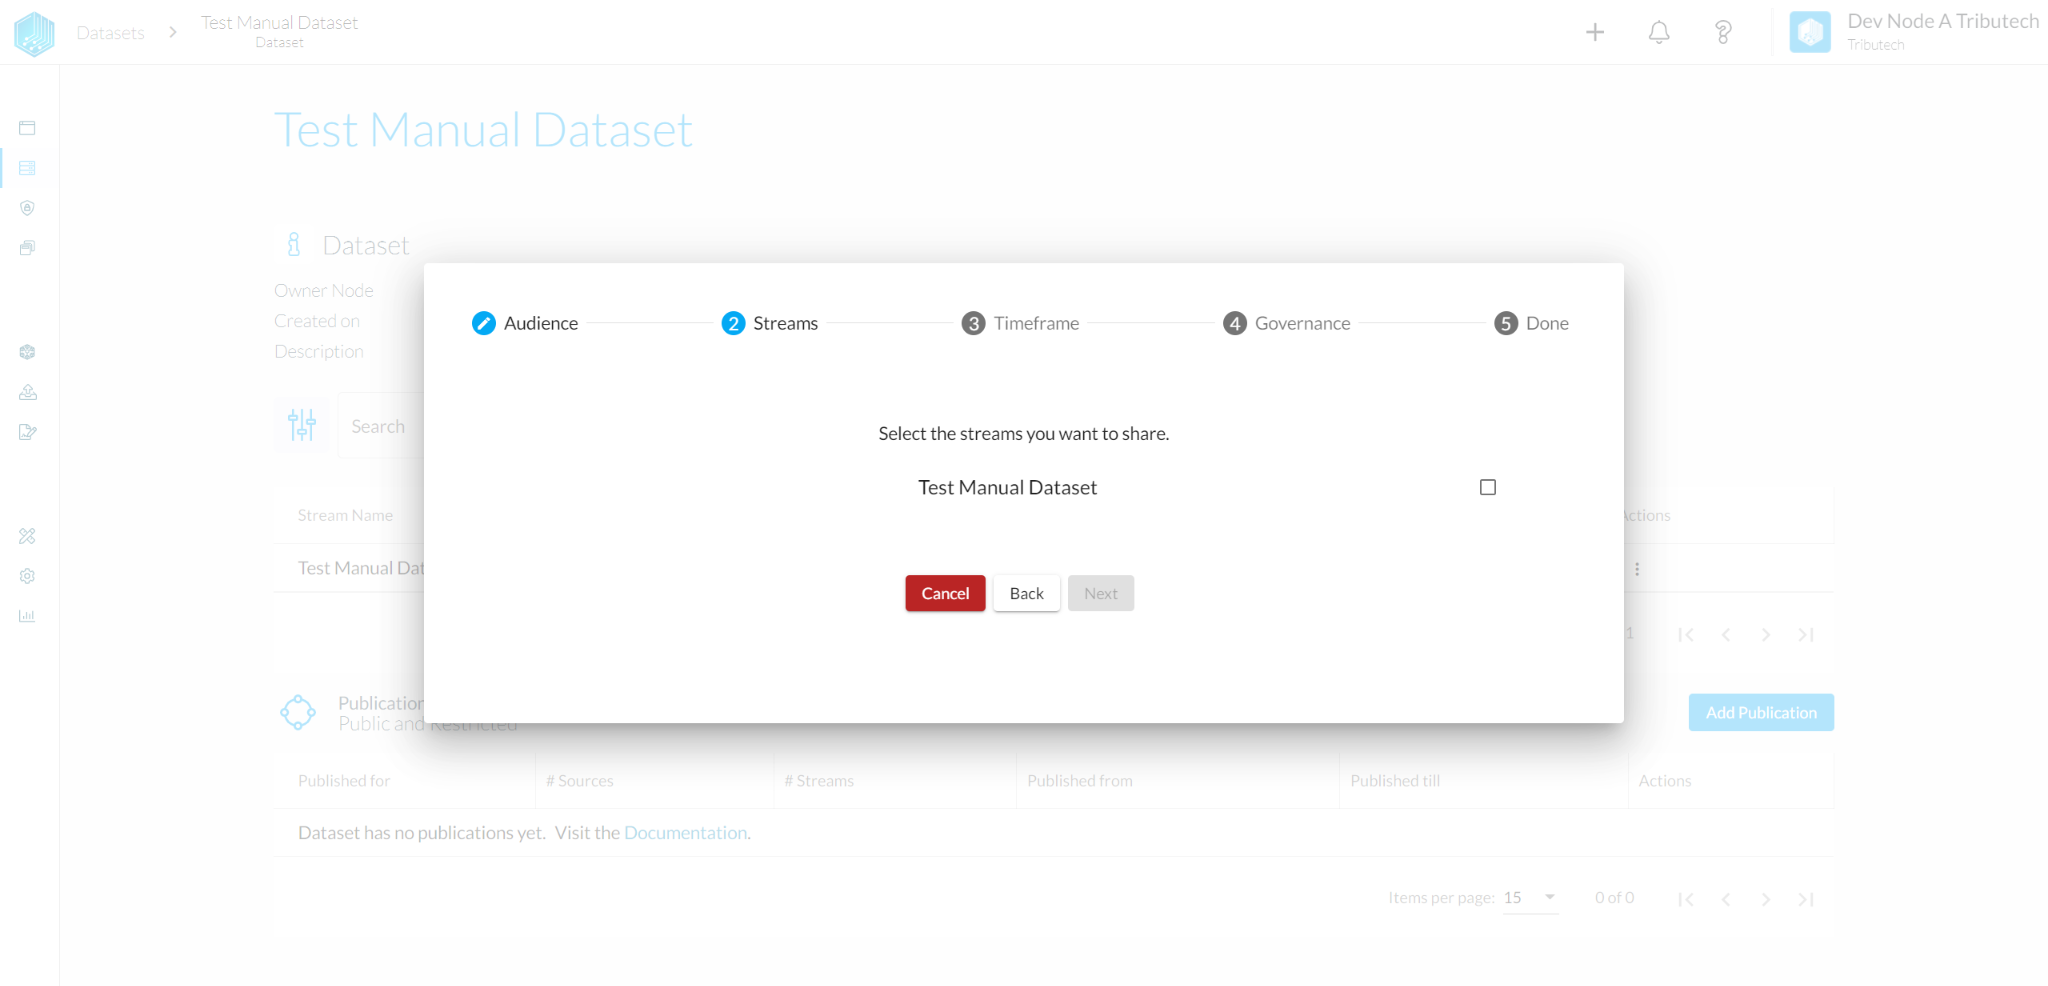Open the first sidebar window icon
Viewport: 2048px width, 986px height.
tap(27, 128)
